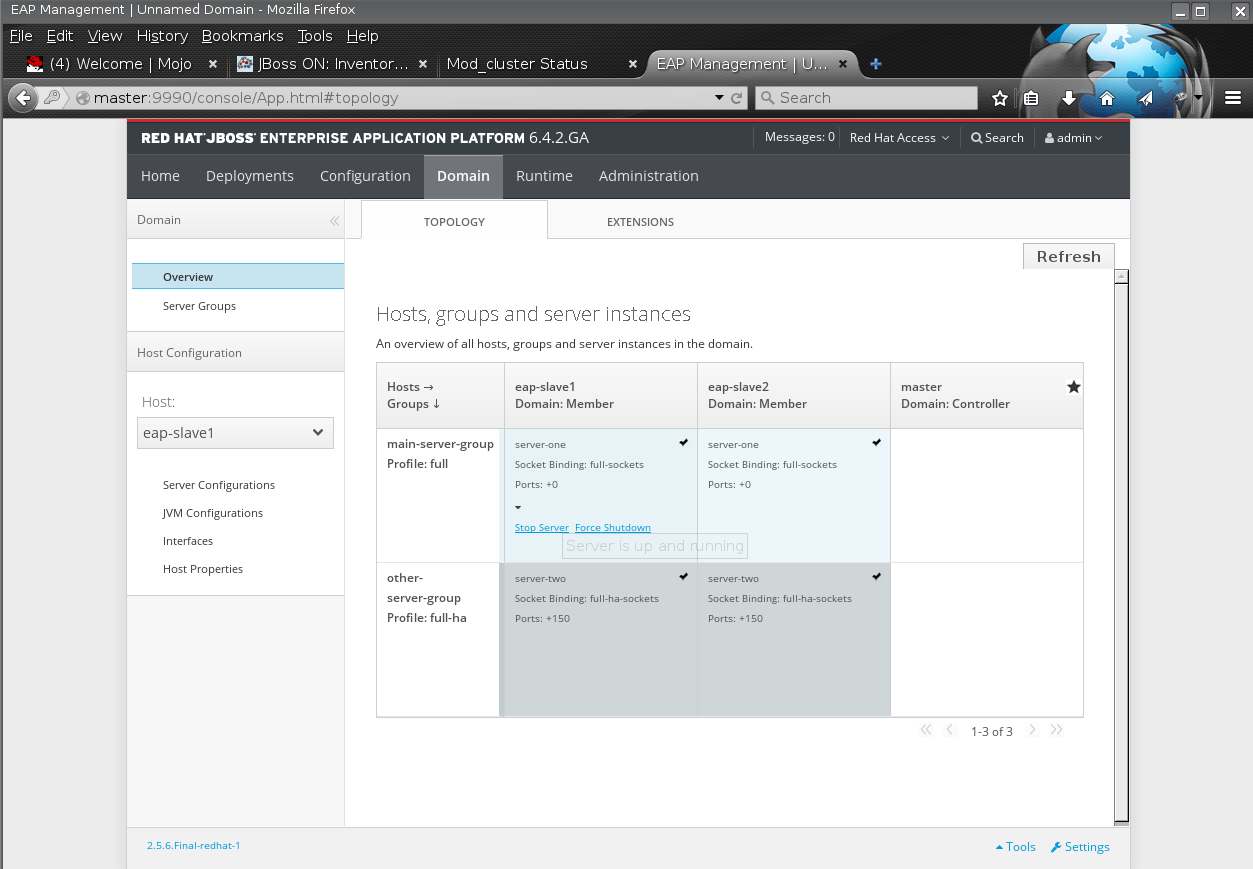The width and height of the screenshot is (1253, 869).
Task: Close the JBoss ON: Inventory tab
Action: 423,64
